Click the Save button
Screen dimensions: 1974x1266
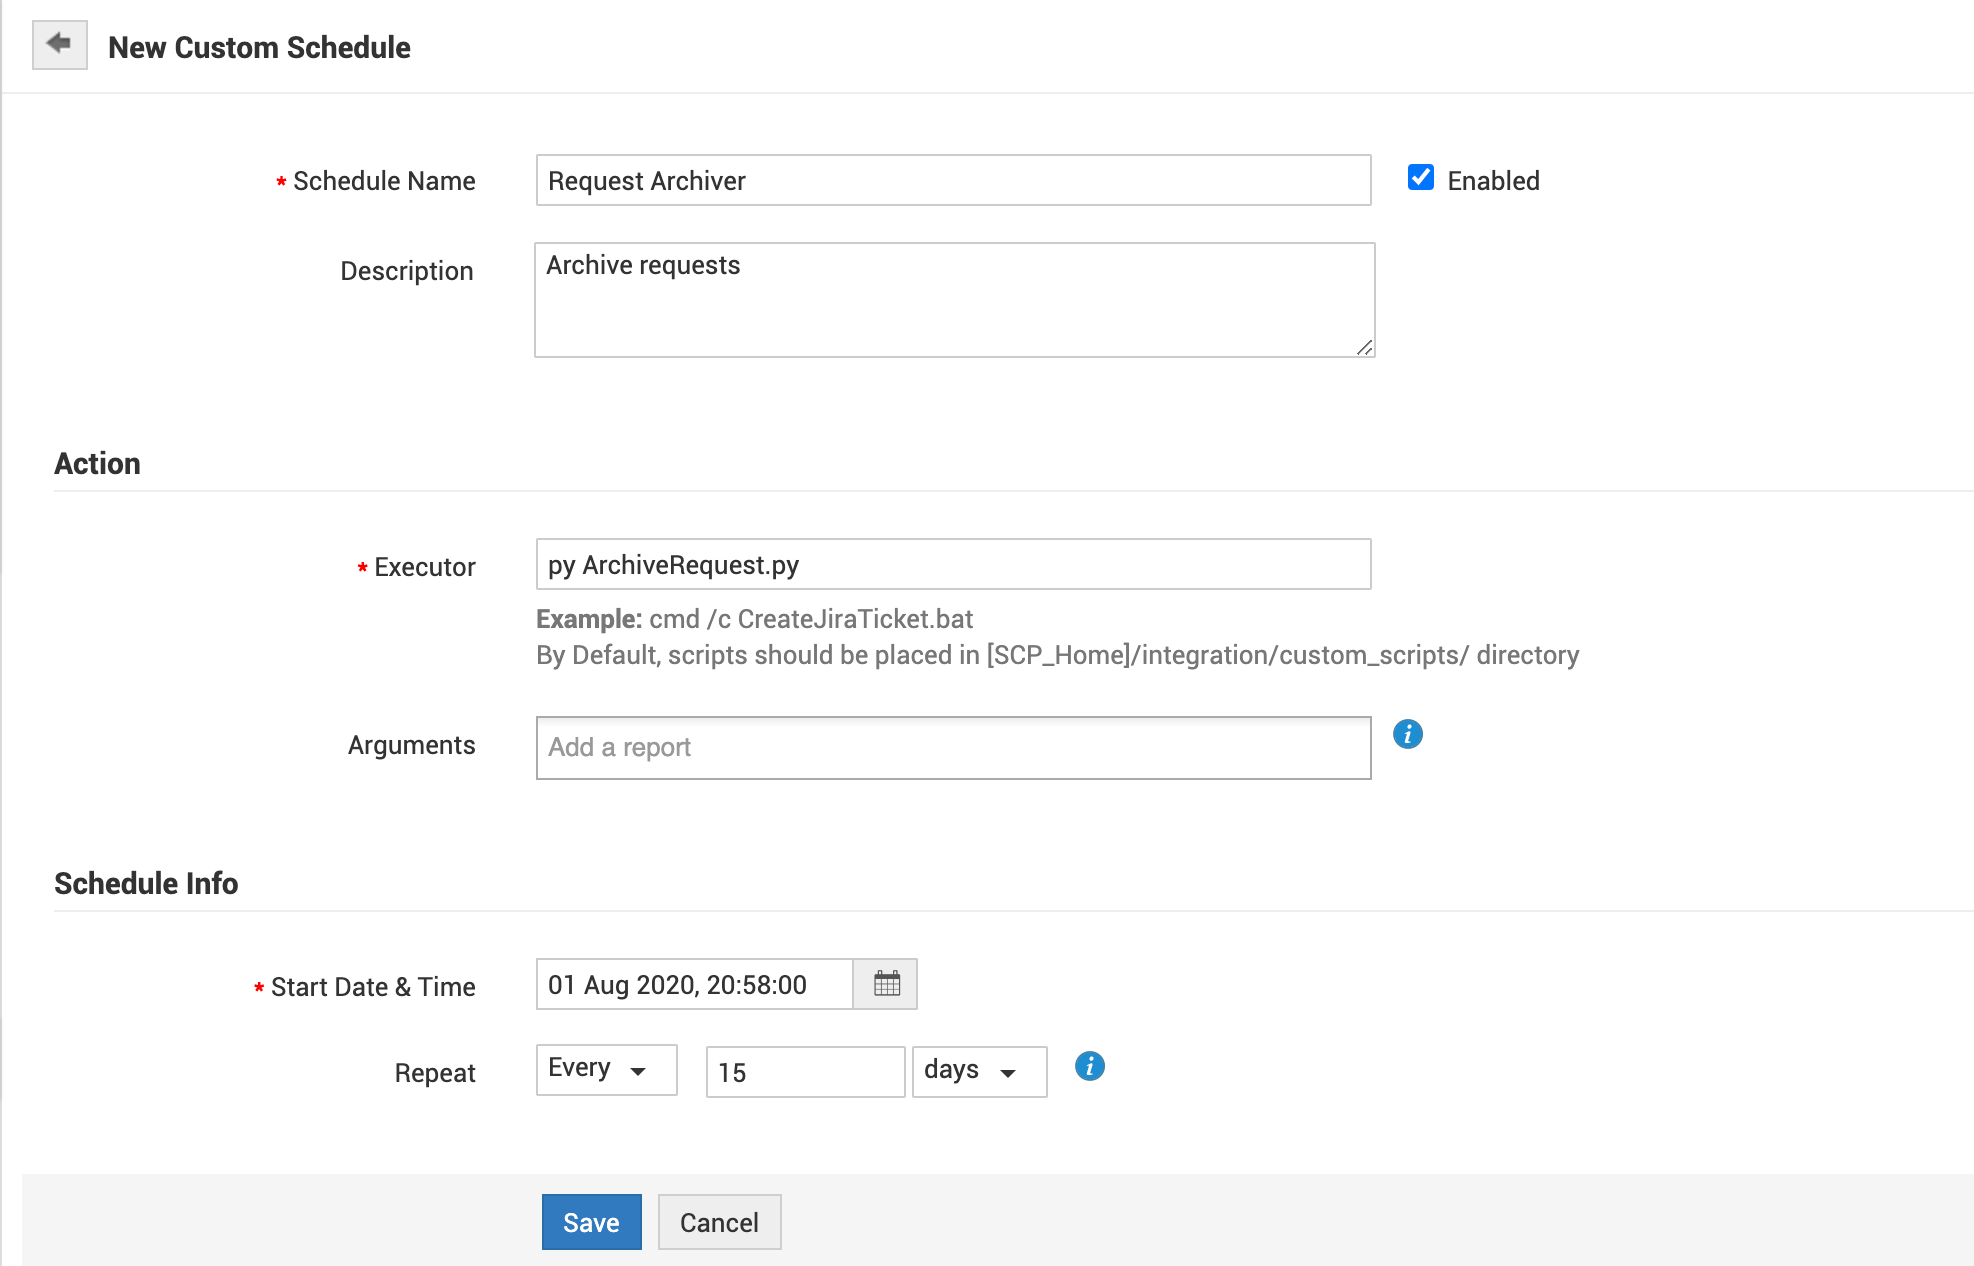591,1222
